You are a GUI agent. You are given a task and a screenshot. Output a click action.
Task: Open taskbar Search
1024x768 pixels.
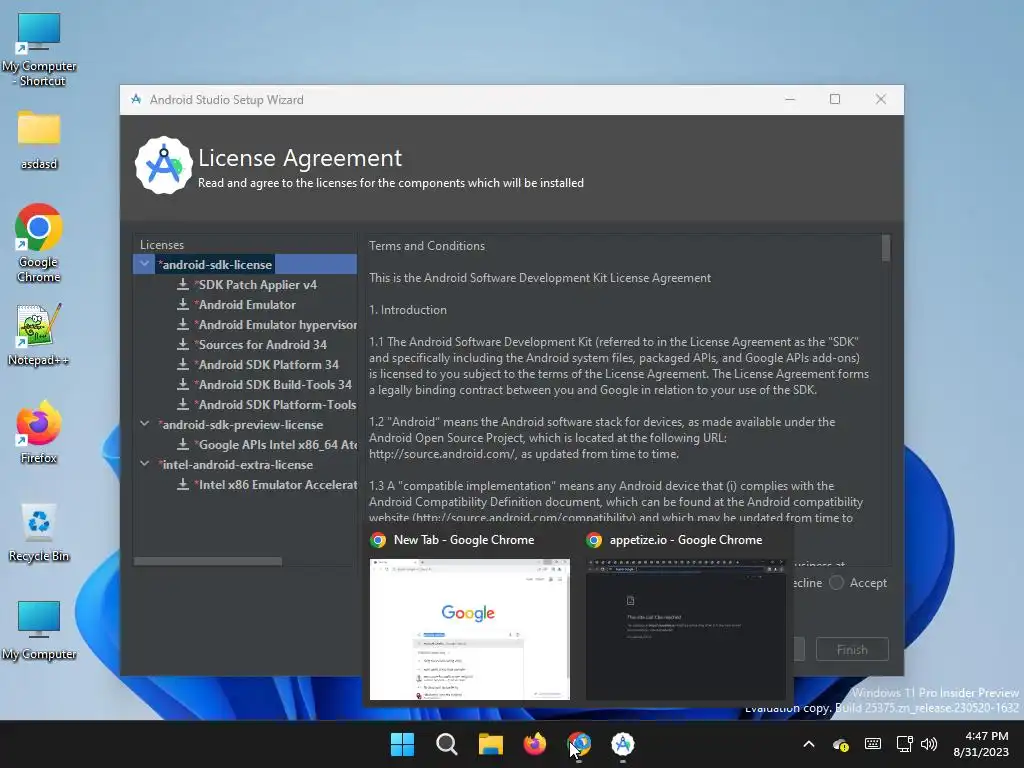(447, 744)
